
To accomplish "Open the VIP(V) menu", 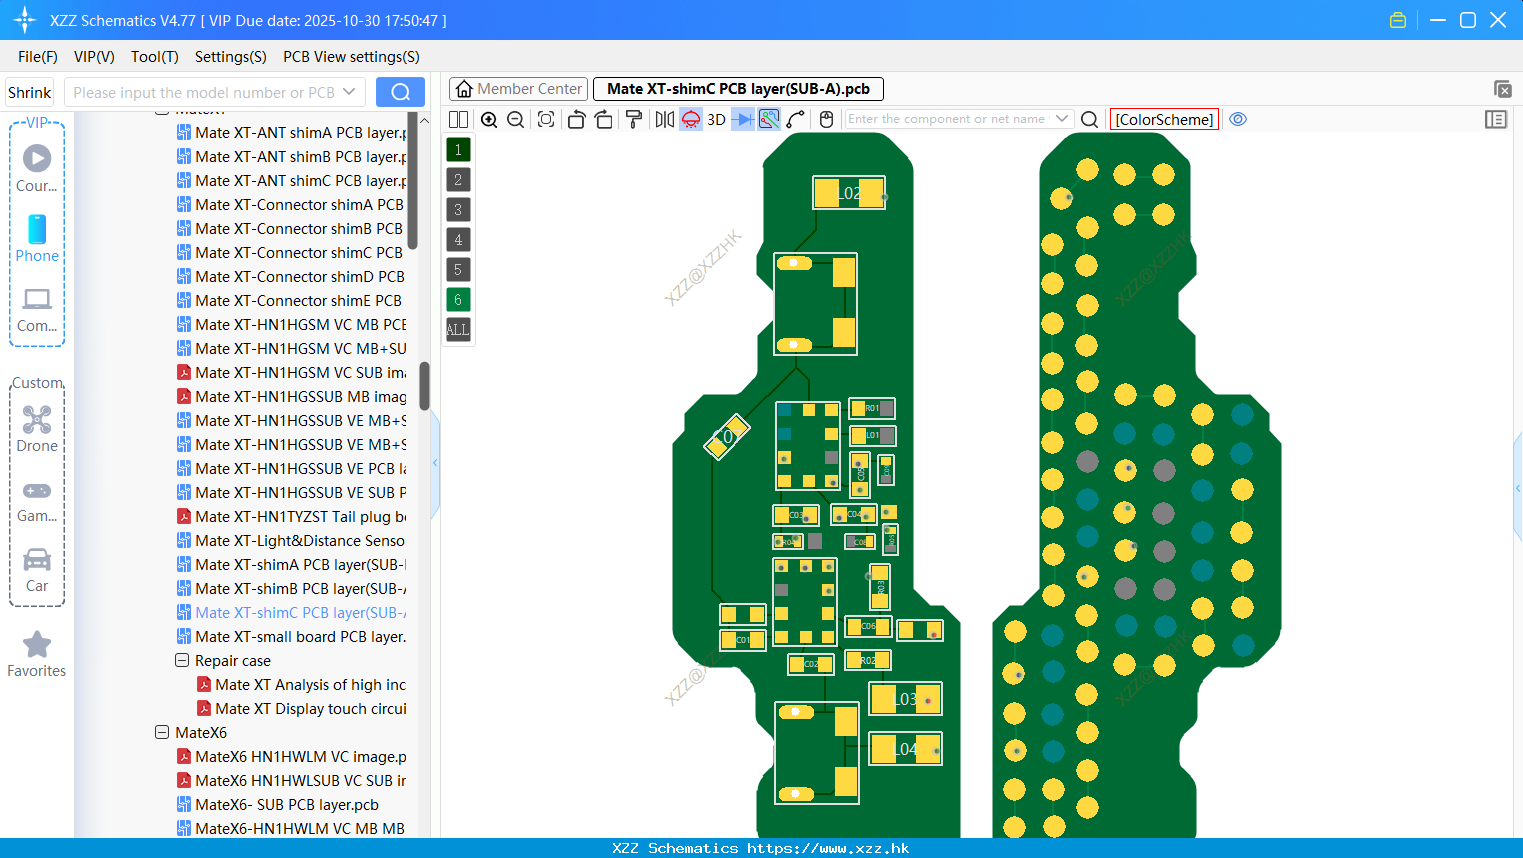I will coord(94,57).
